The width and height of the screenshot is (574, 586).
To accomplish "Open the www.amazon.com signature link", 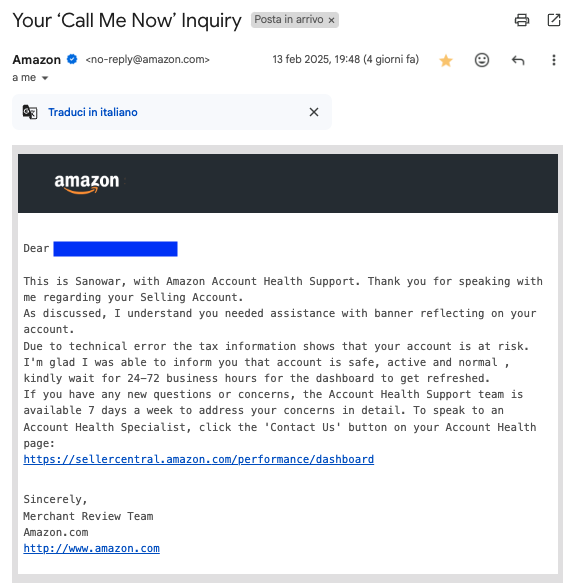I will 92,548.
